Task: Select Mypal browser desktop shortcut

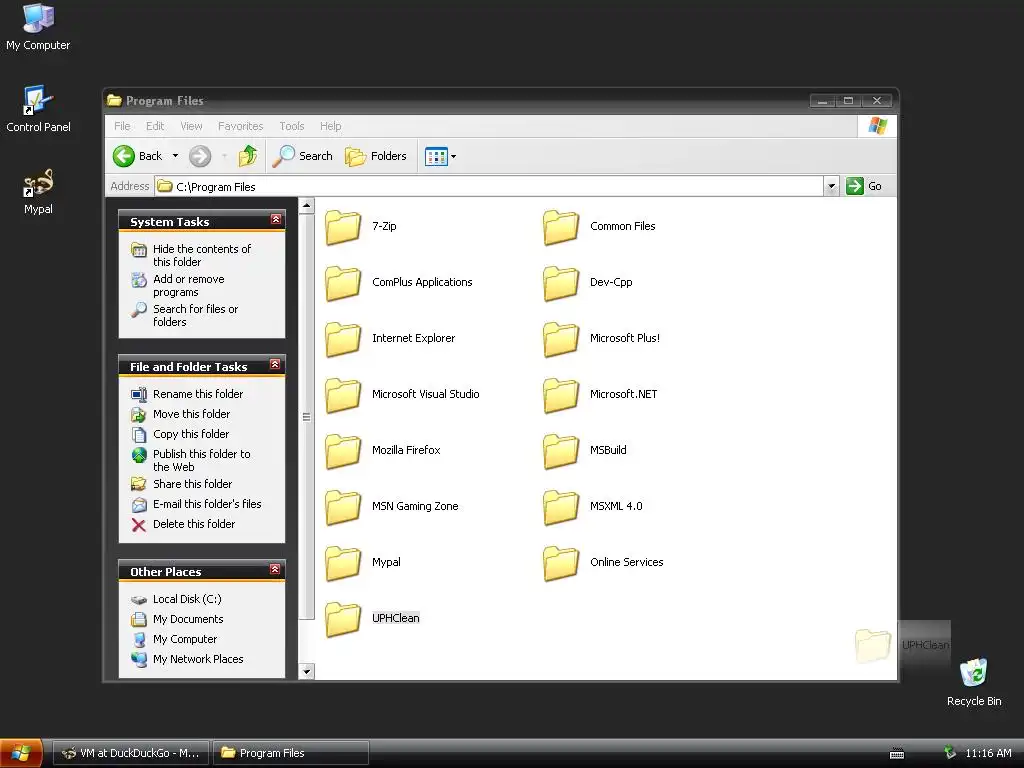Action: click(38, 192)
